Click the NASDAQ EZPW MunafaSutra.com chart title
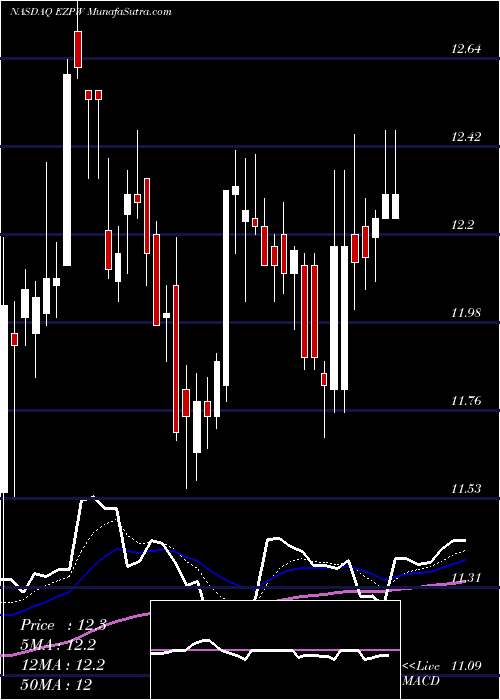This screenshot has width=500, height=700. click(91, 12)
